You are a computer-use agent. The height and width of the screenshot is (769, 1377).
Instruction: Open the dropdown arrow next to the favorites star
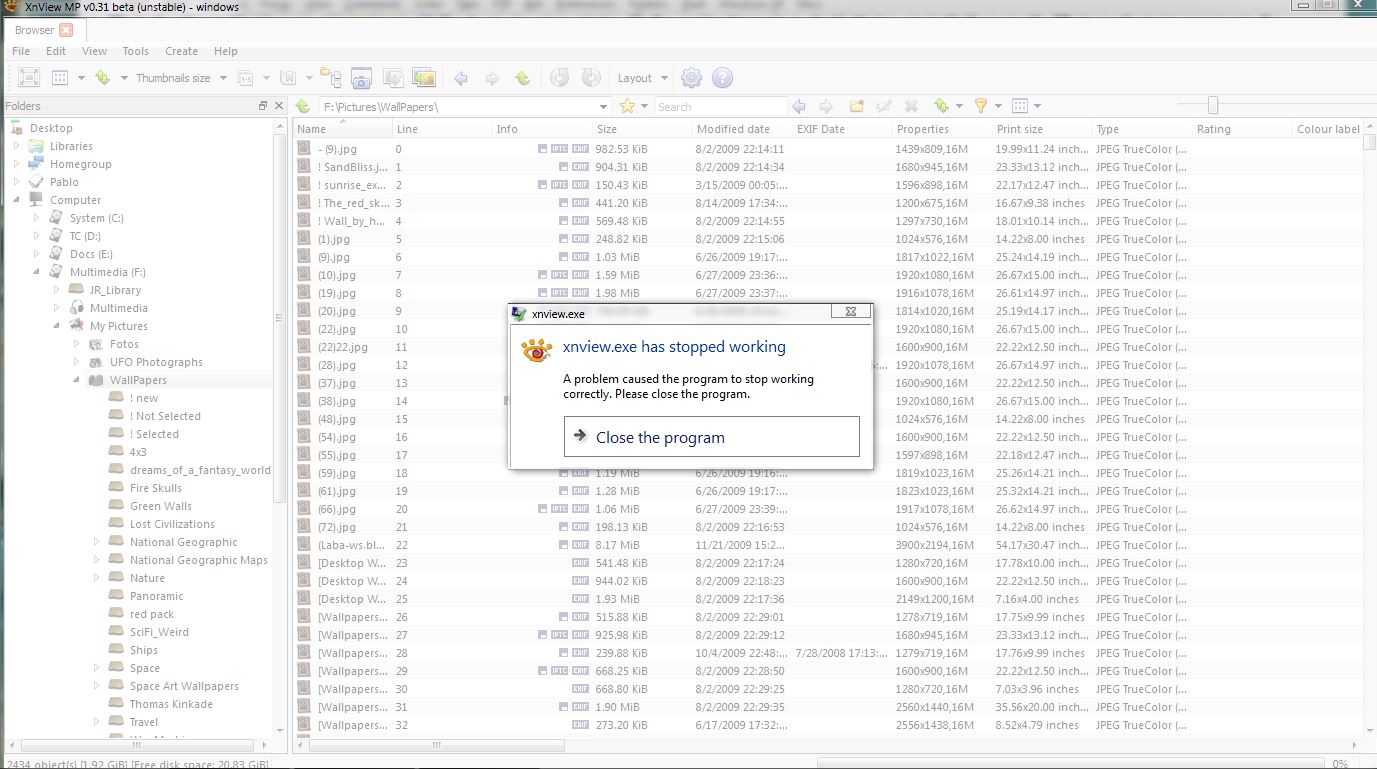tap(645, 106)
